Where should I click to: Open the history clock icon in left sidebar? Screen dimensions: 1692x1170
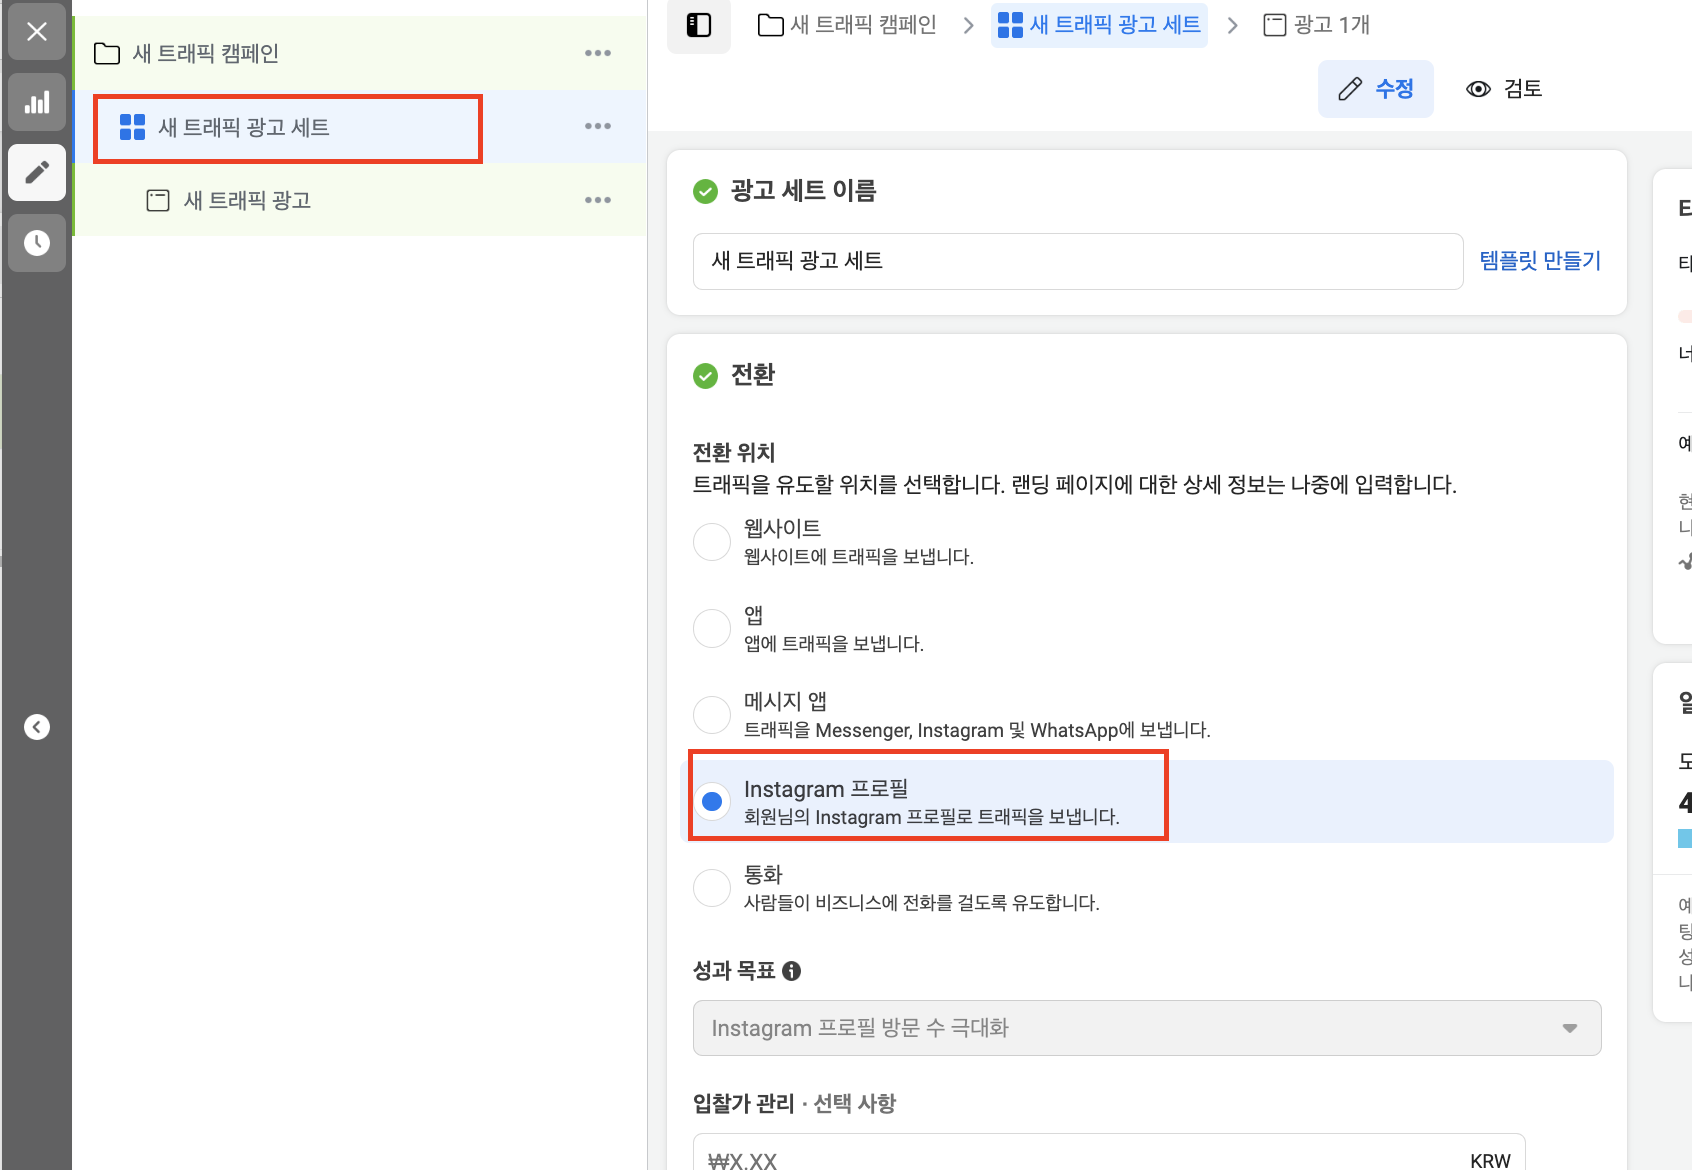tap(36, 242)
